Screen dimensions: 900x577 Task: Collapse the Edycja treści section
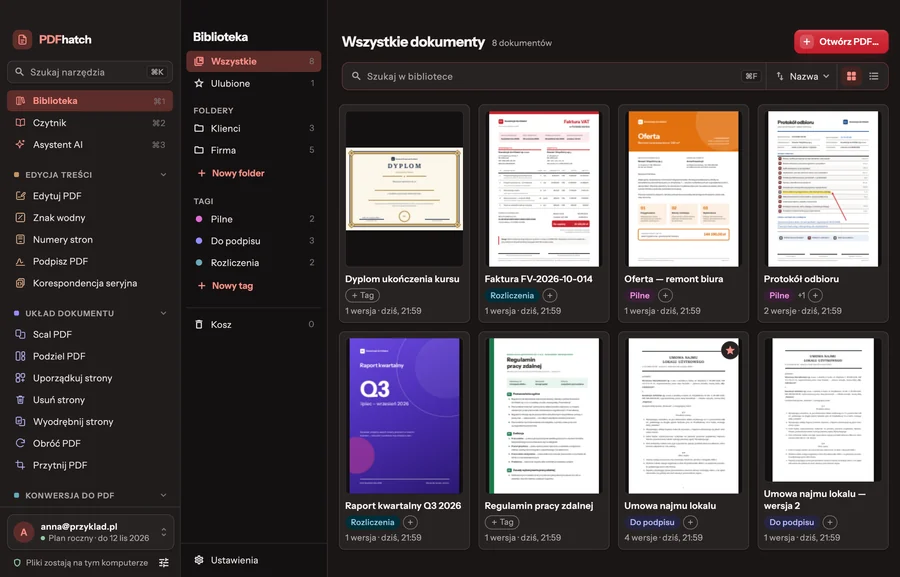pyautogui.click(x=163, y=175)
